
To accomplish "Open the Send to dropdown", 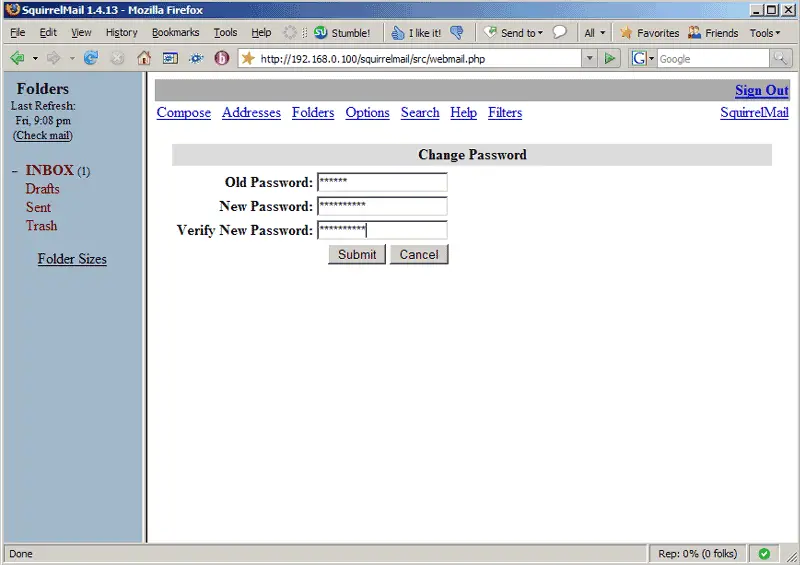I will point(513,33).
